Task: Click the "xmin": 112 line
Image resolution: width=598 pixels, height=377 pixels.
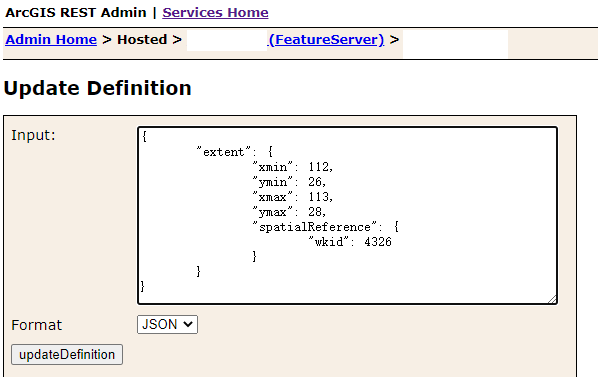Action: point(293,167)
